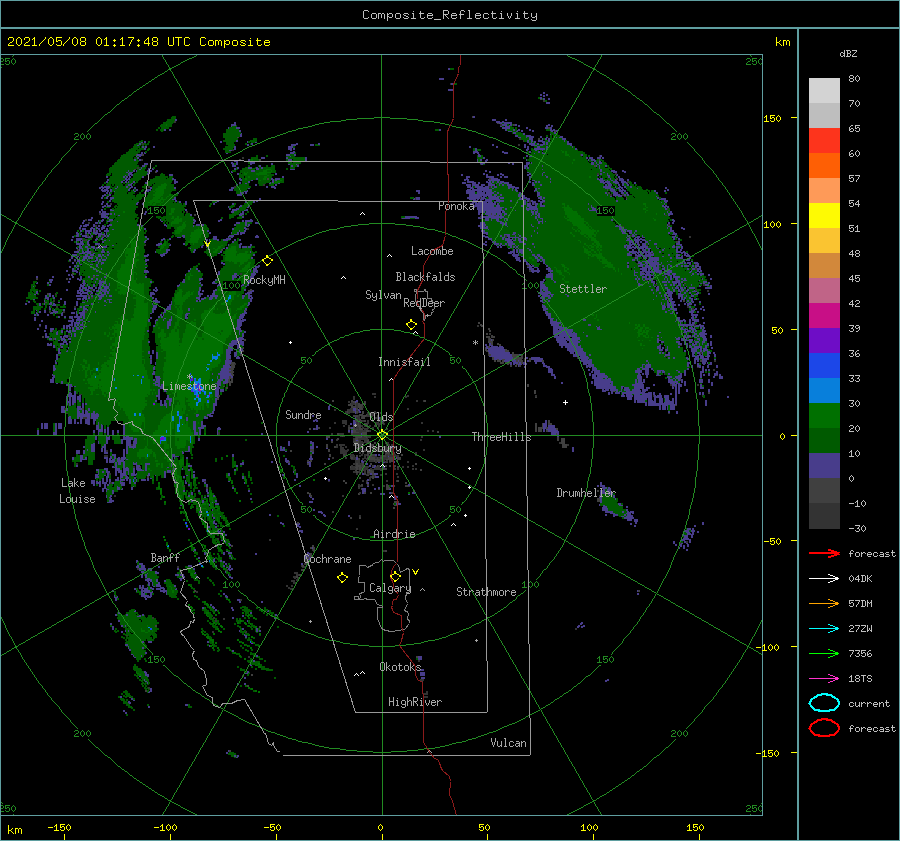
Task: Click the 80 dBZ light gray swatch
Action: point(824,91)
